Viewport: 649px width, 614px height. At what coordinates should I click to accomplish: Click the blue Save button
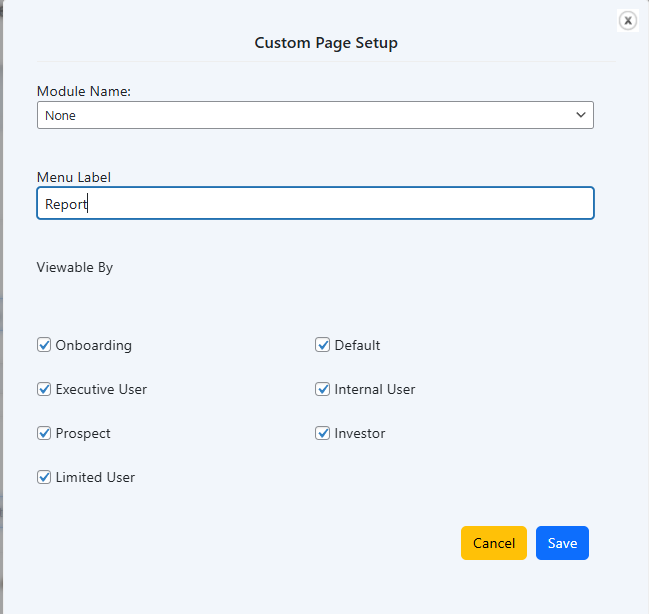[562, 543]
